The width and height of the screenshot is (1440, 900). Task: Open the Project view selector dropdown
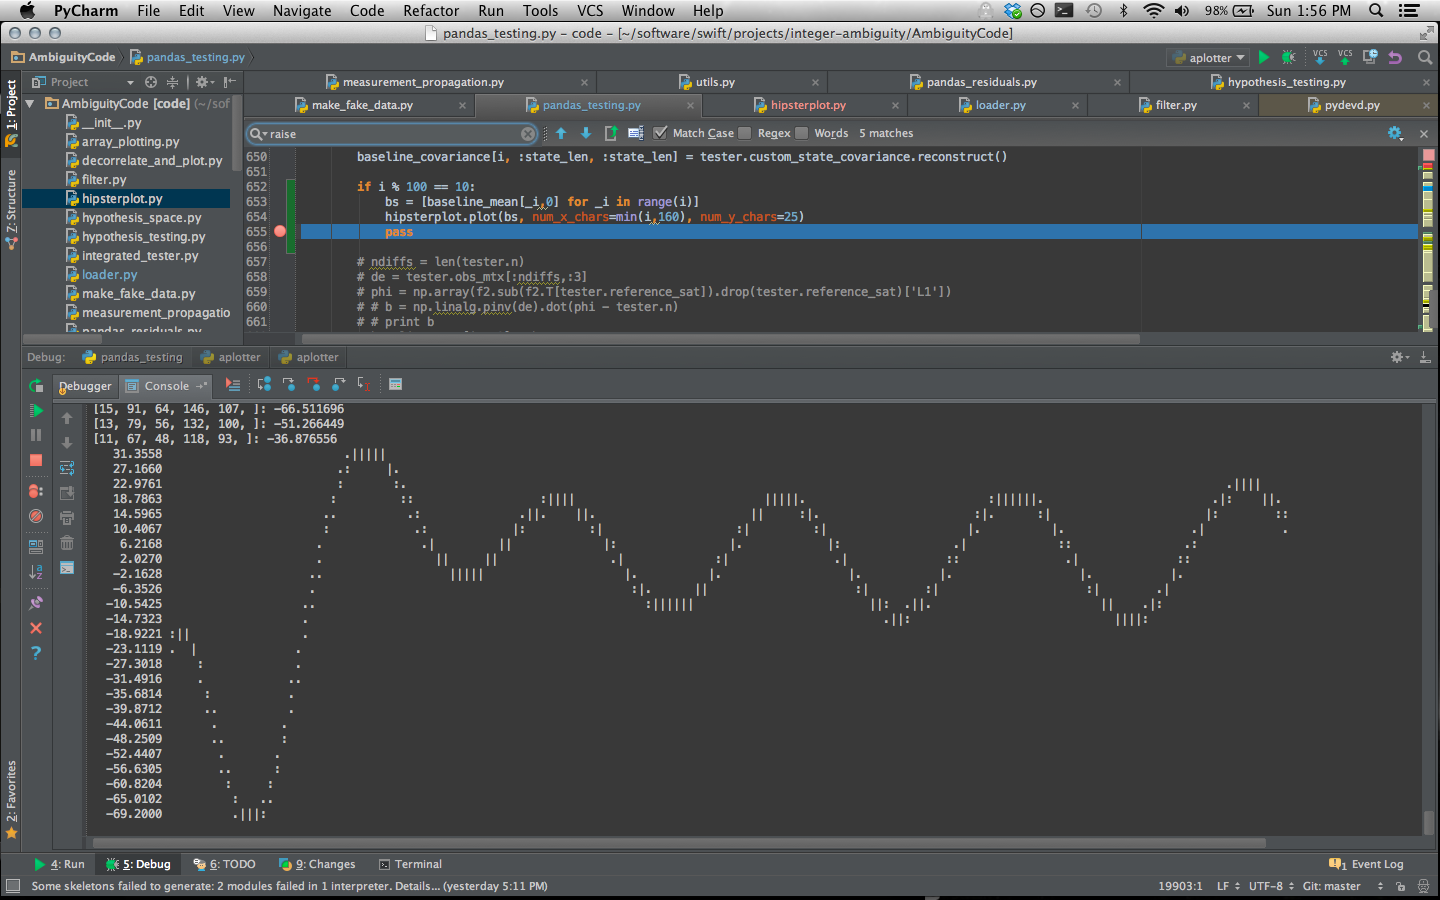tap(130, 83)
